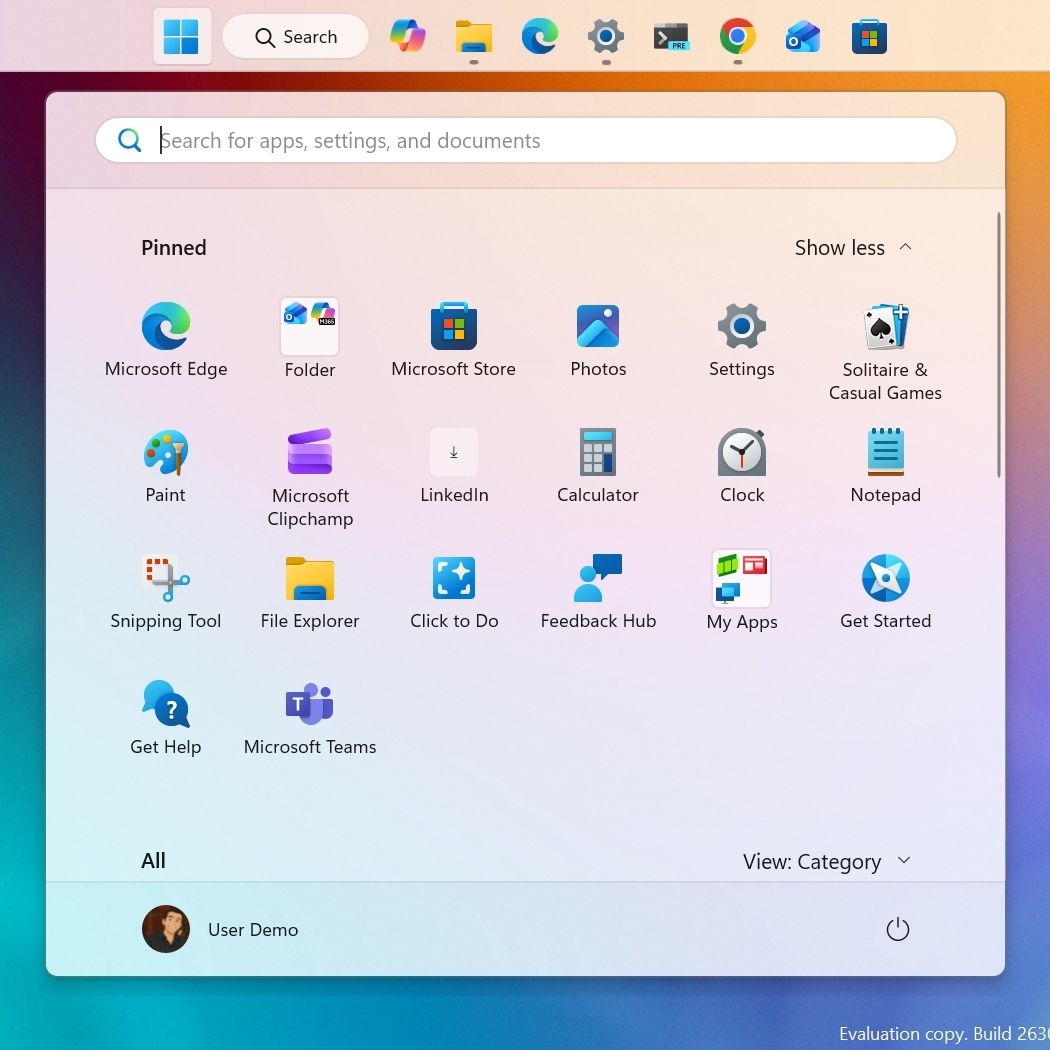Open Copilot from the taskbar
The width and height of the screenshot is (1050, 1050).
pos(408,36)
